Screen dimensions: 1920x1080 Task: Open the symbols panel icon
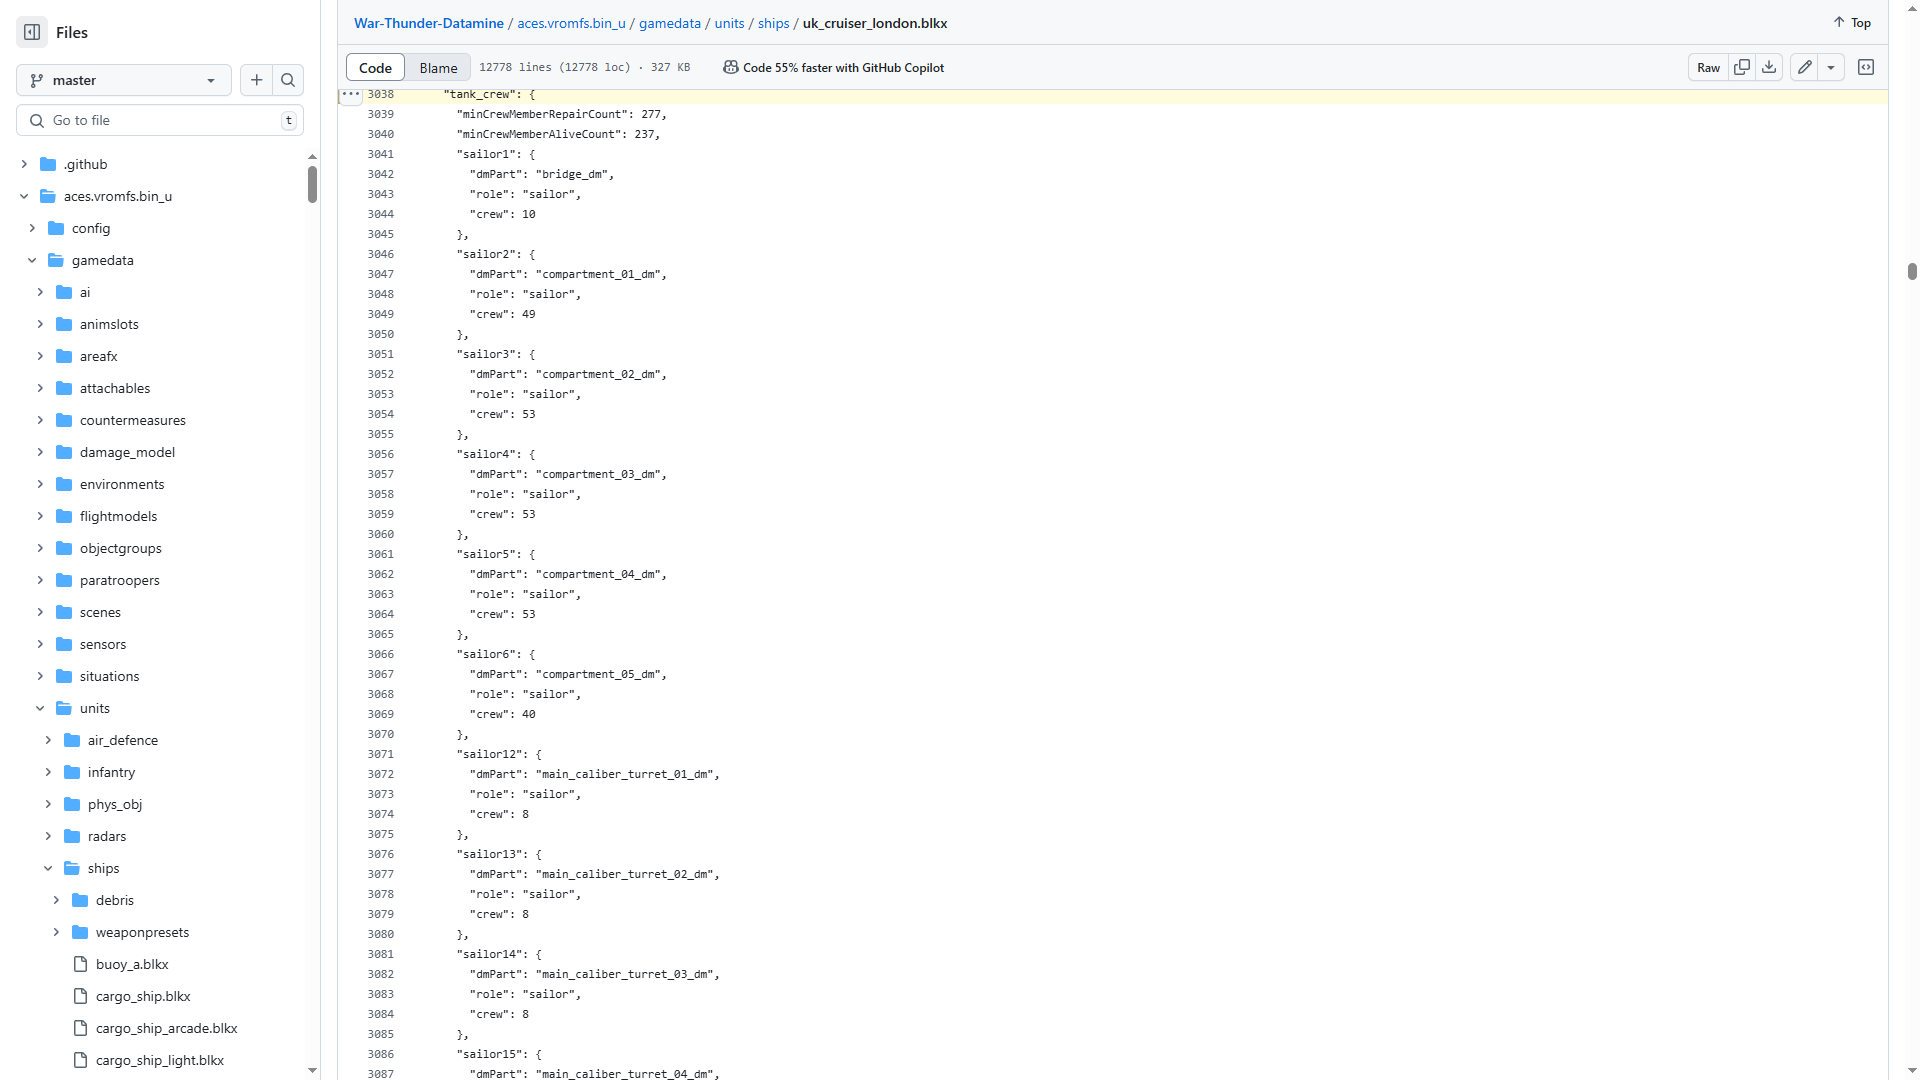(x=1865, y=67)
